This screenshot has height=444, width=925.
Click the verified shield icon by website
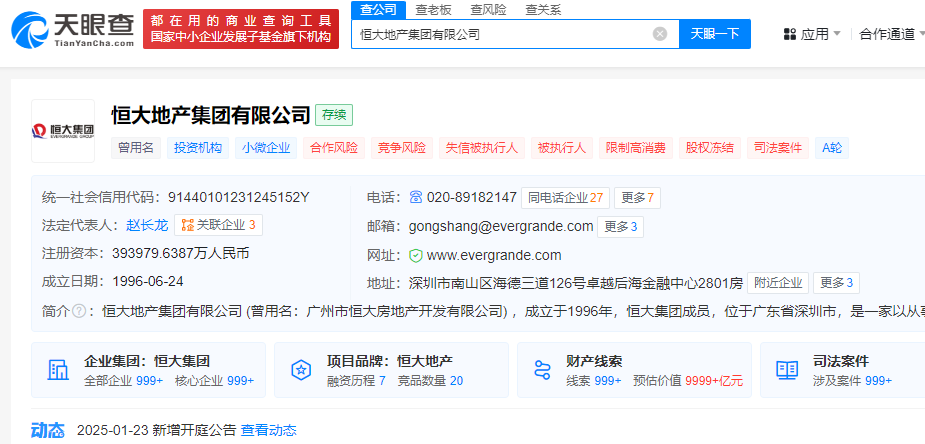coord(416,255)
